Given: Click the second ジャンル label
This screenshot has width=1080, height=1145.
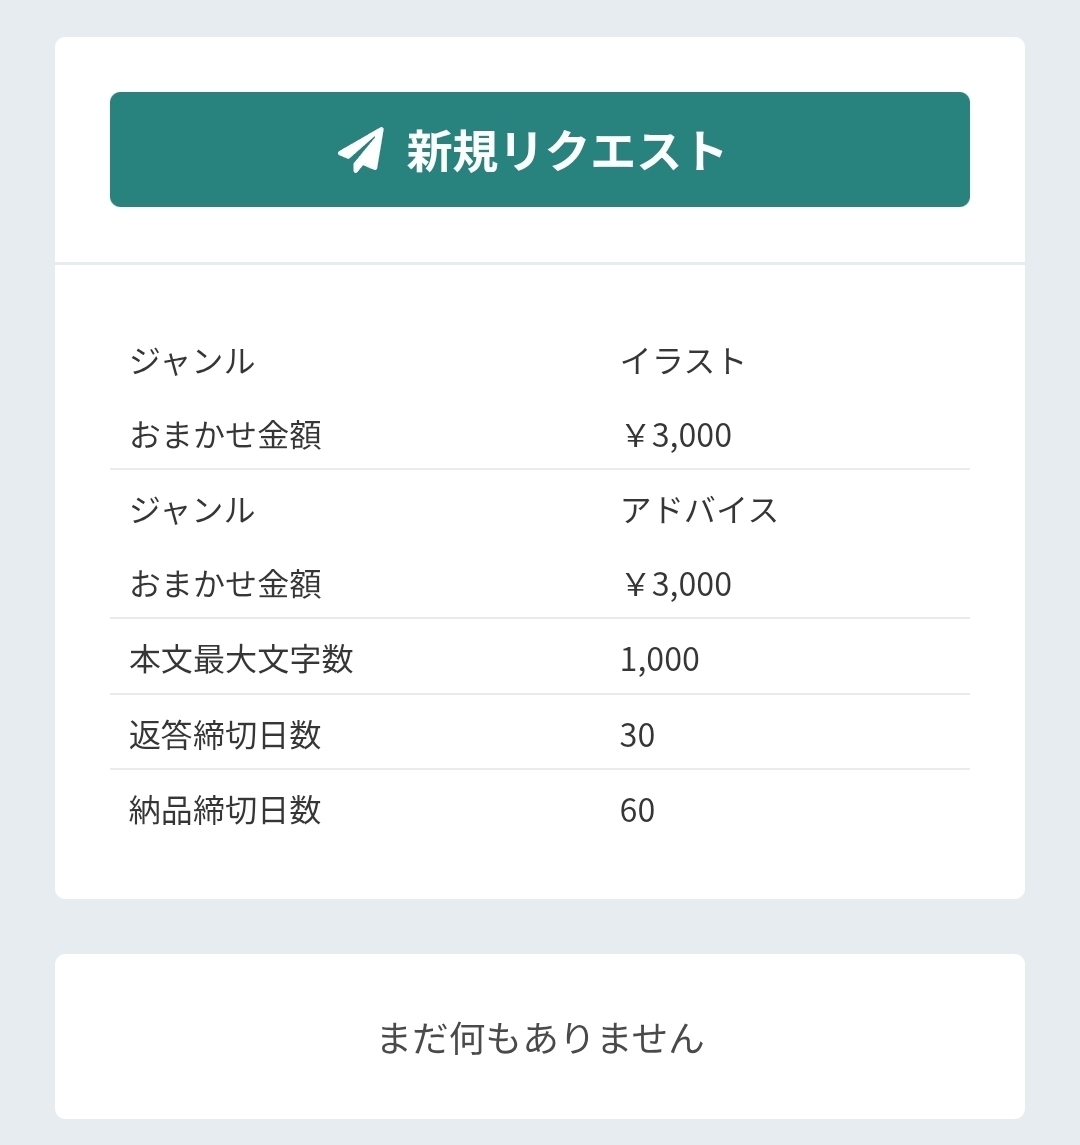Looking at the screenshot, I should [x=192, y=510].
